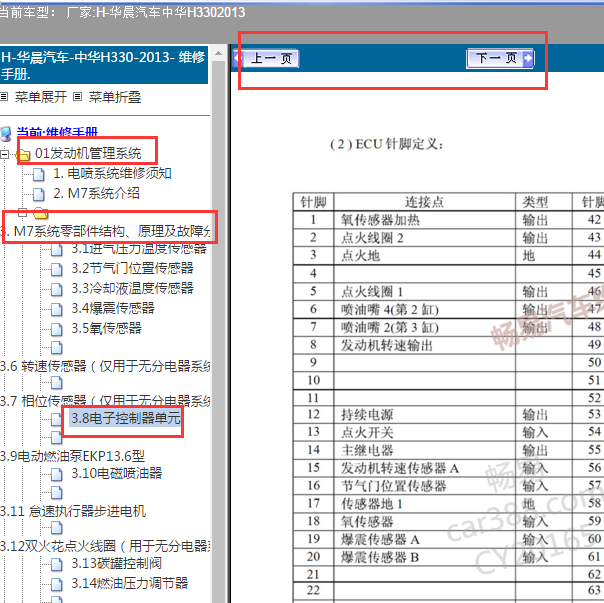The width and height of the screenshot is (604, 603).
Task: Open page icon for 3.3冷却液温度传感器
Action: 57,289
